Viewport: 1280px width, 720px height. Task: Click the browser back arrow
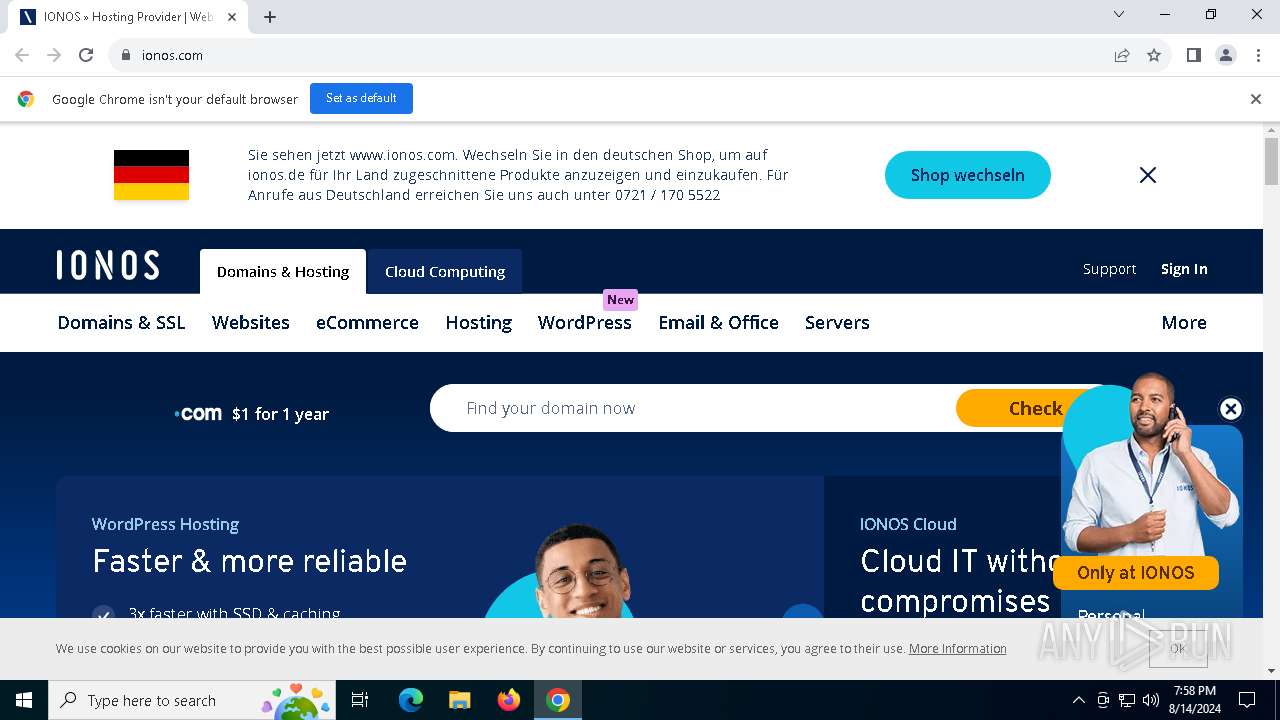(x=22, y=55)
